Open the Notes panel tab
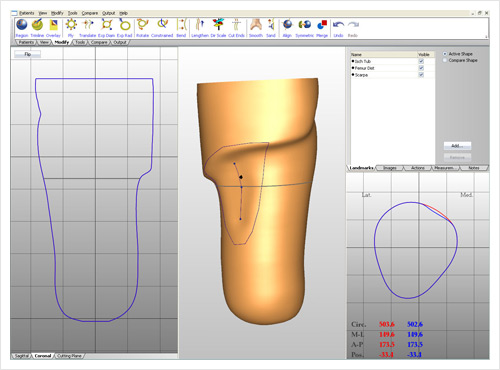Screen dimensions: 500x370 474,168
